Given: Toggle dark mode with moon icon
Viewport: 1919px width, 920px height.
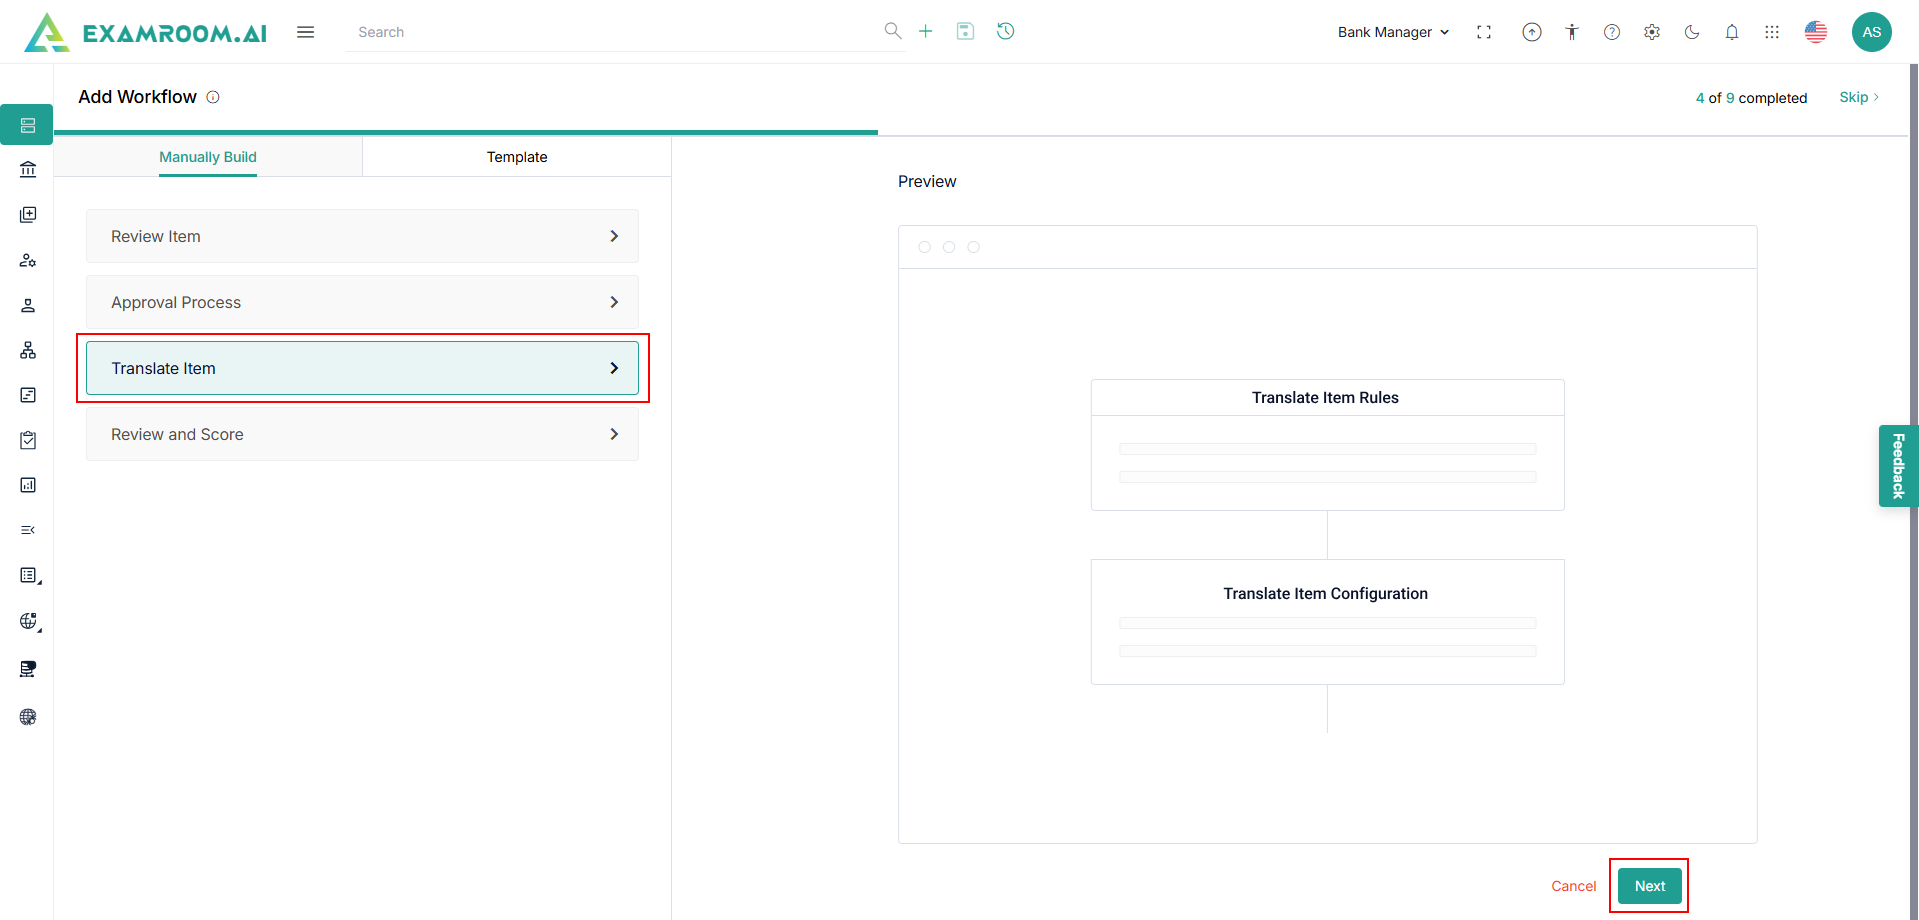Looking at the screenshot, I should 1692,32.
